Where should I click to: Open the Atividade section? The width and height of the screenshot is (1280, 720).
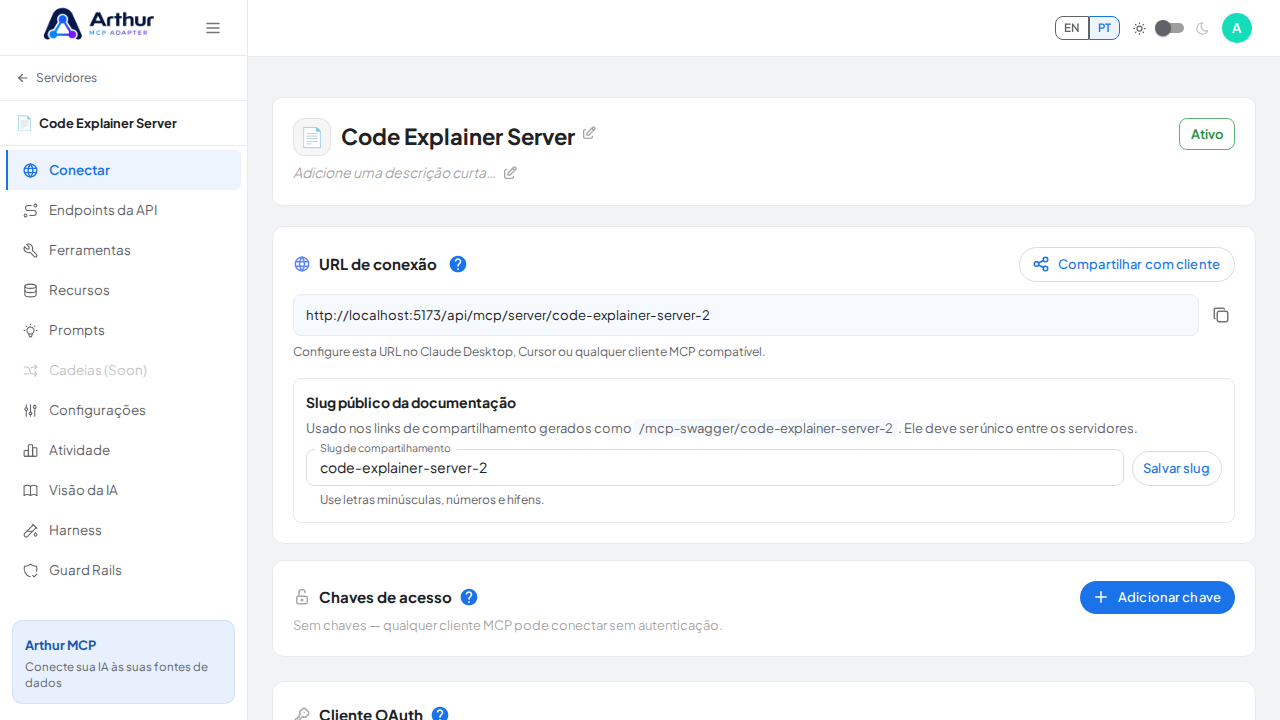(x=123, y=450)
